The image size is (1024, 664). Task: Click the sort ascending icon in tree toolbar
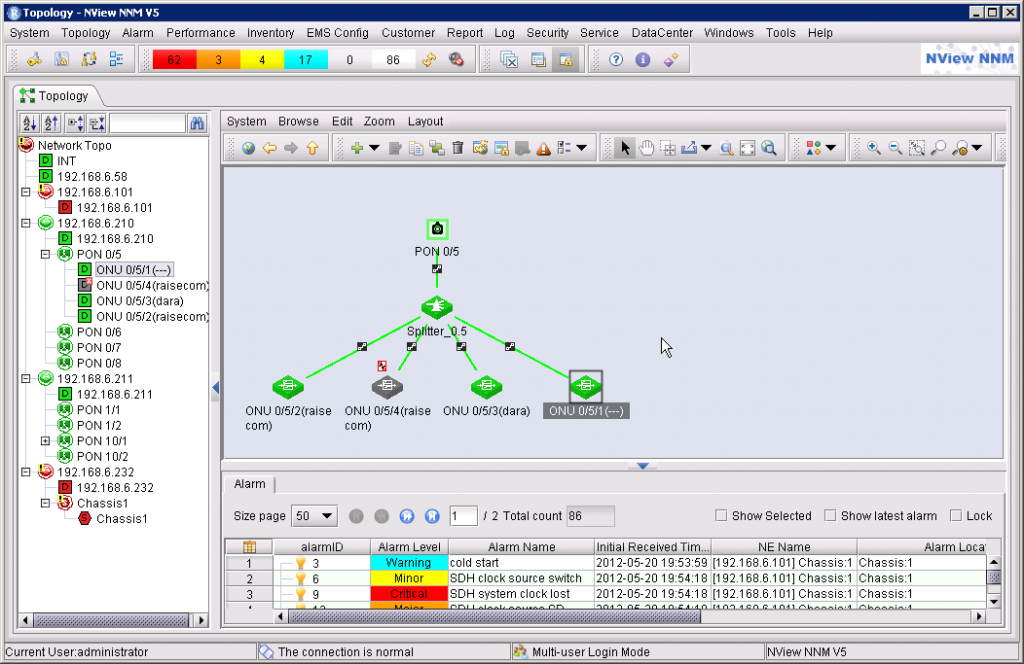[x=29, y=123]
